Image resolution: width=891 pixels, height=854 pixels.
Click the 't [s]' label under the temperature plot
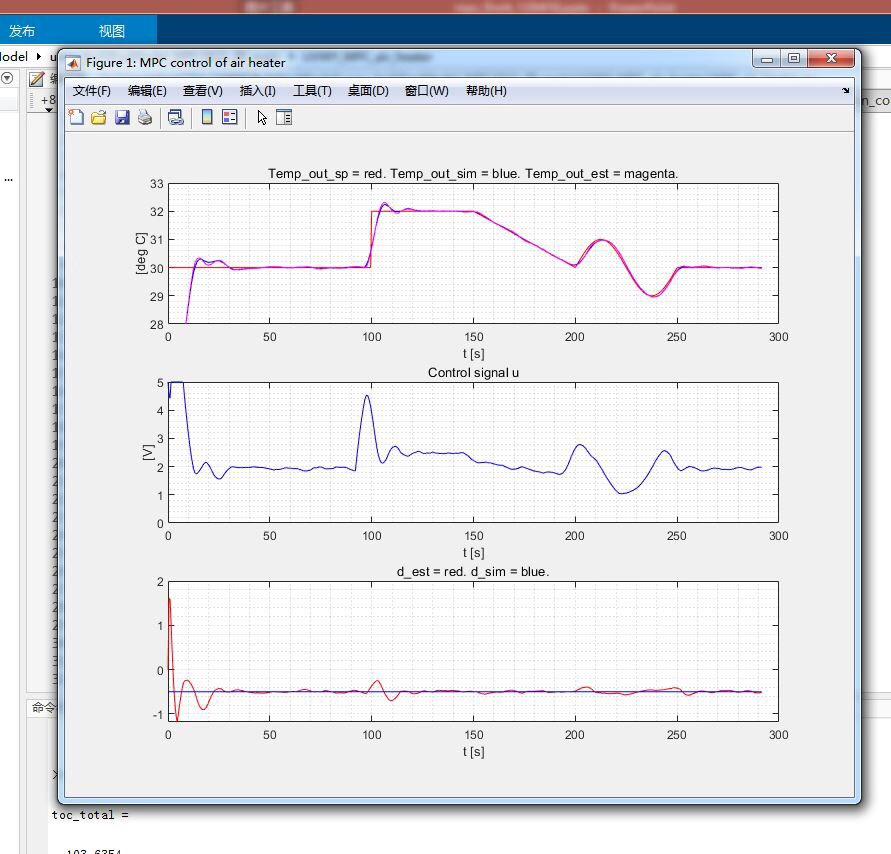coord(473,353)
